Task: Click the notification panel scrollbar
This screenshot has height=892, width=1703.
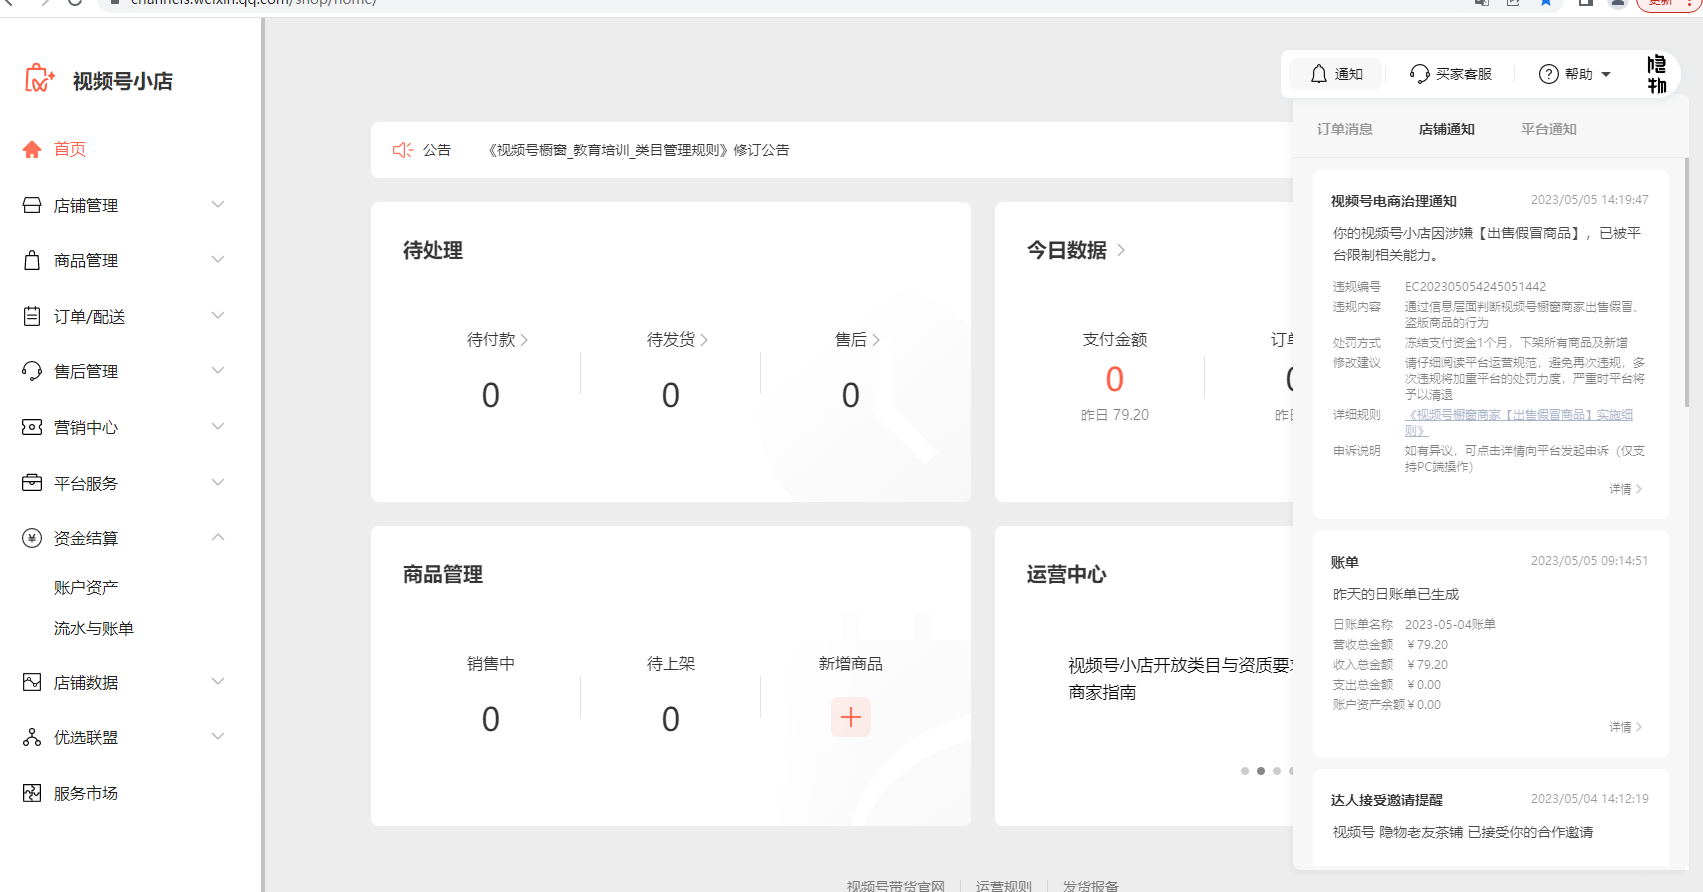Action: pyautogui.click(x=1687, y=282)
